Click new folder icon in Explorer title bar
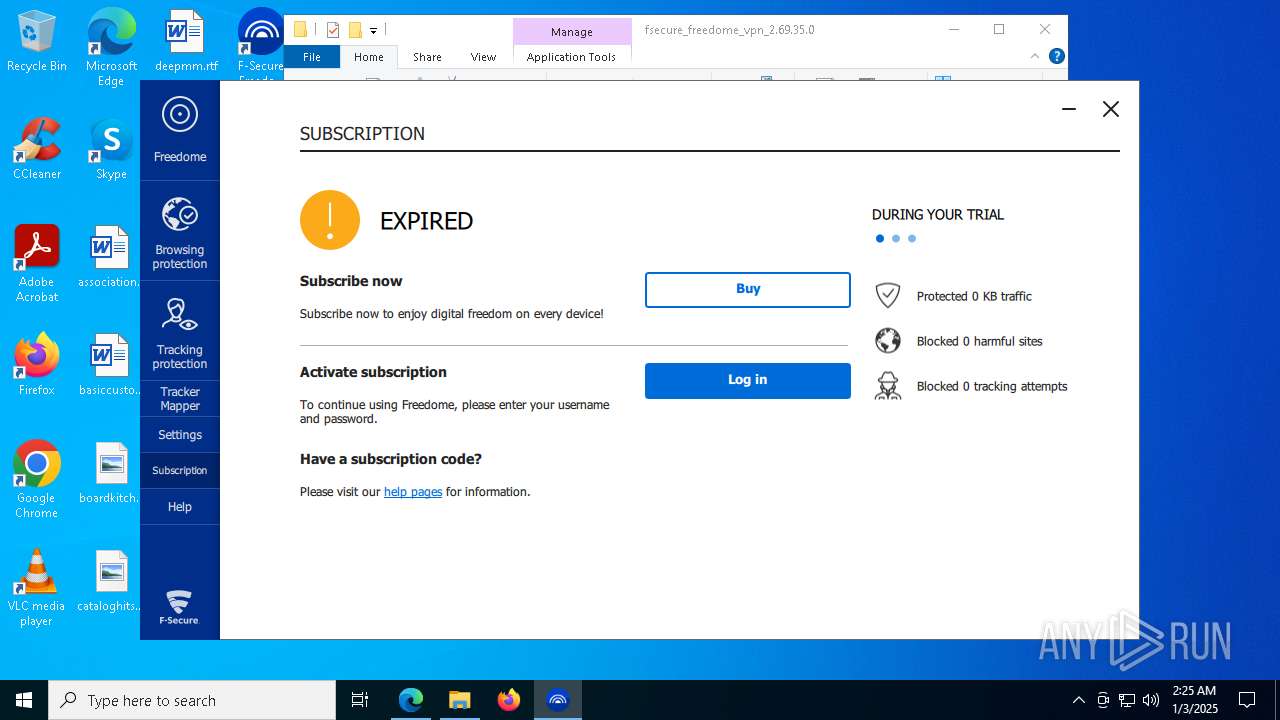 click(354, 30)
